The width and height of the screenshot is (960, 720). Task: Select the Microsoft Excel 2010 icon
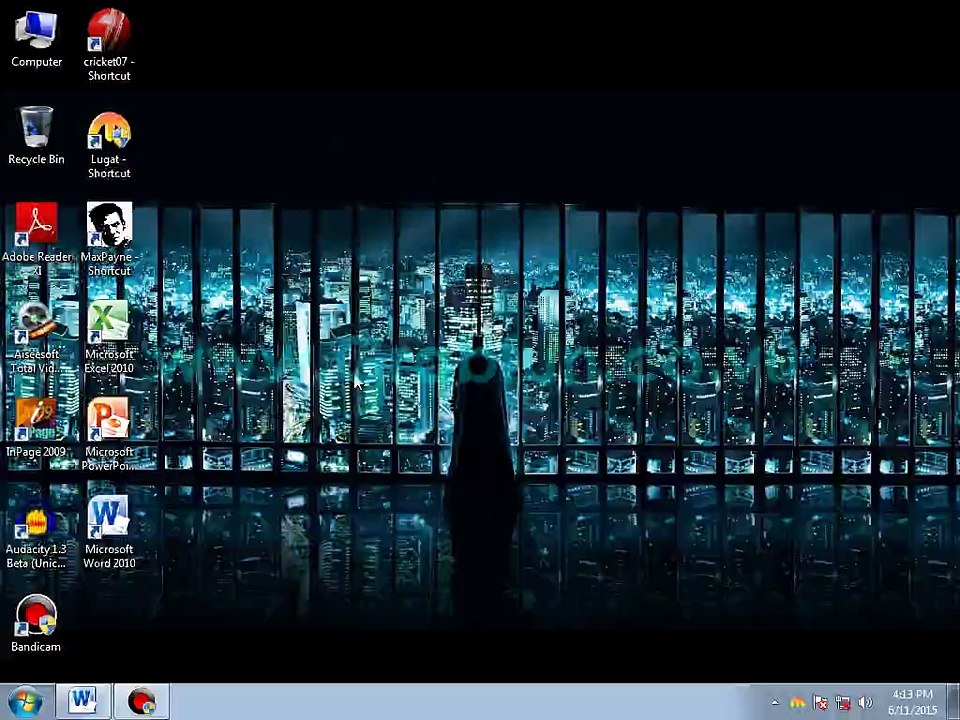click(x=109, y=337)
